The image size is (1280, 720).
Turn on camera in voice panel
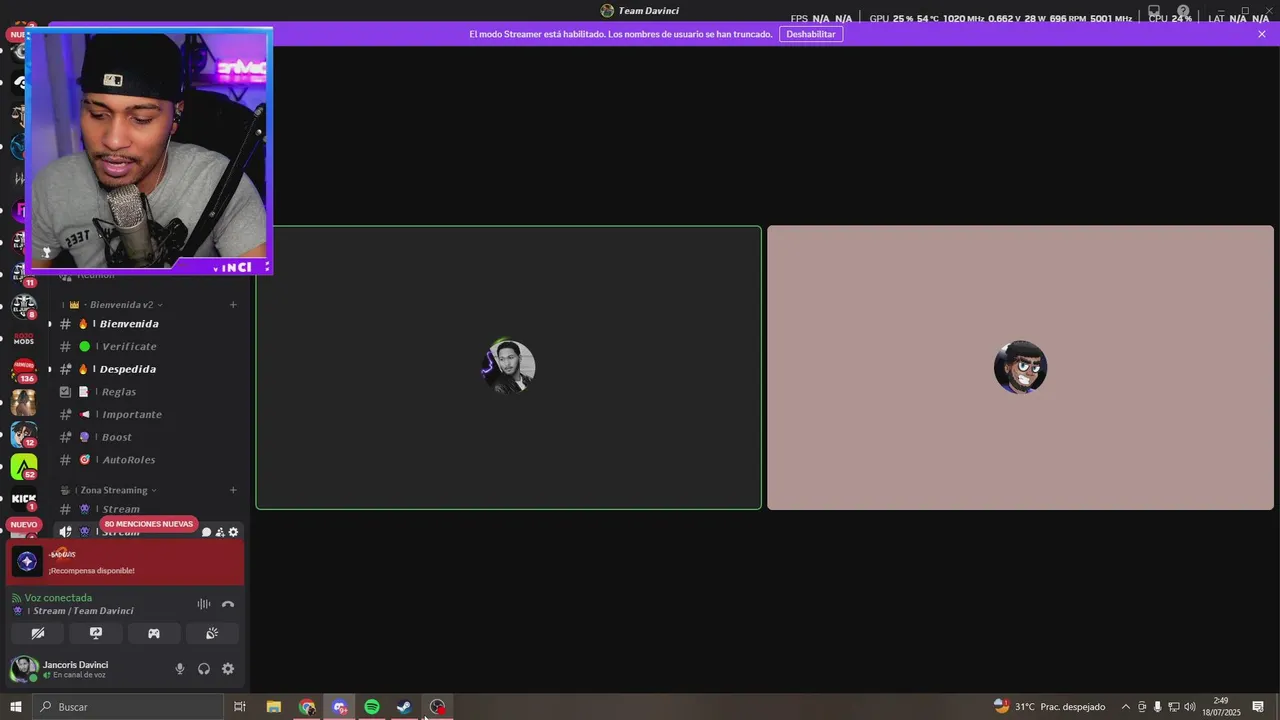click(x=38, y=633)
